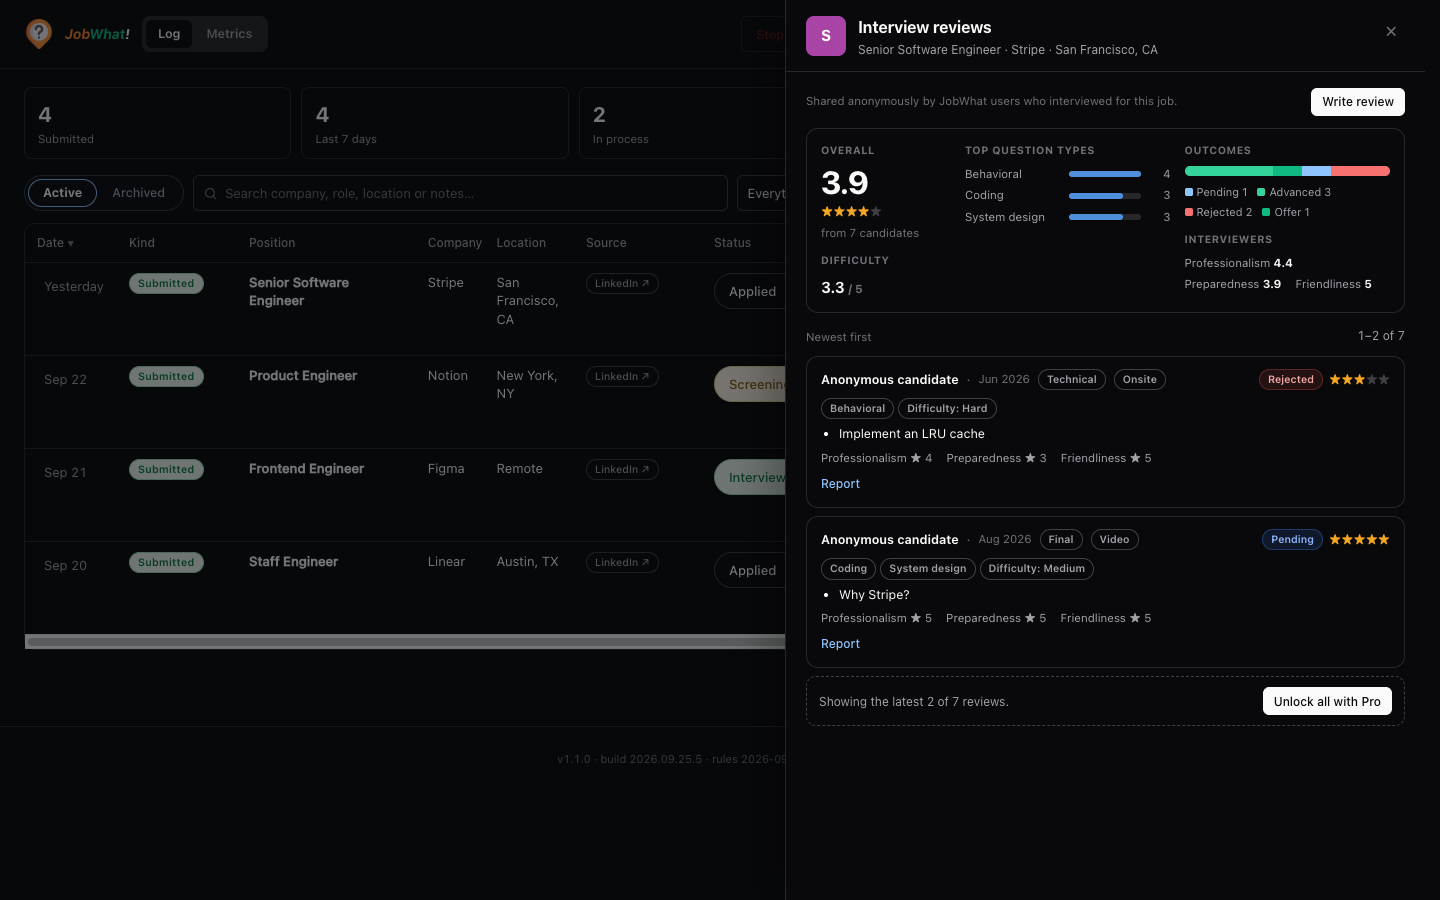Click the Frontend Engineer position cell
The image size is (1440, 900).
(306, 469)
